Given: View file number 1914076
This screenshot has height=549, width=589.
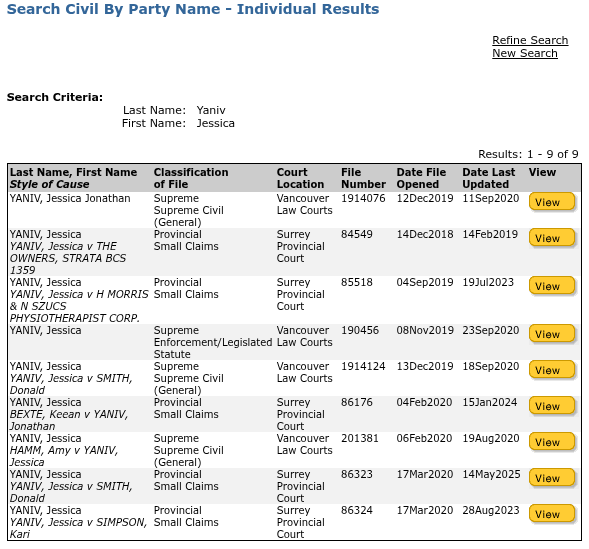Looking at the screenshot, I should tap(552, 202).
